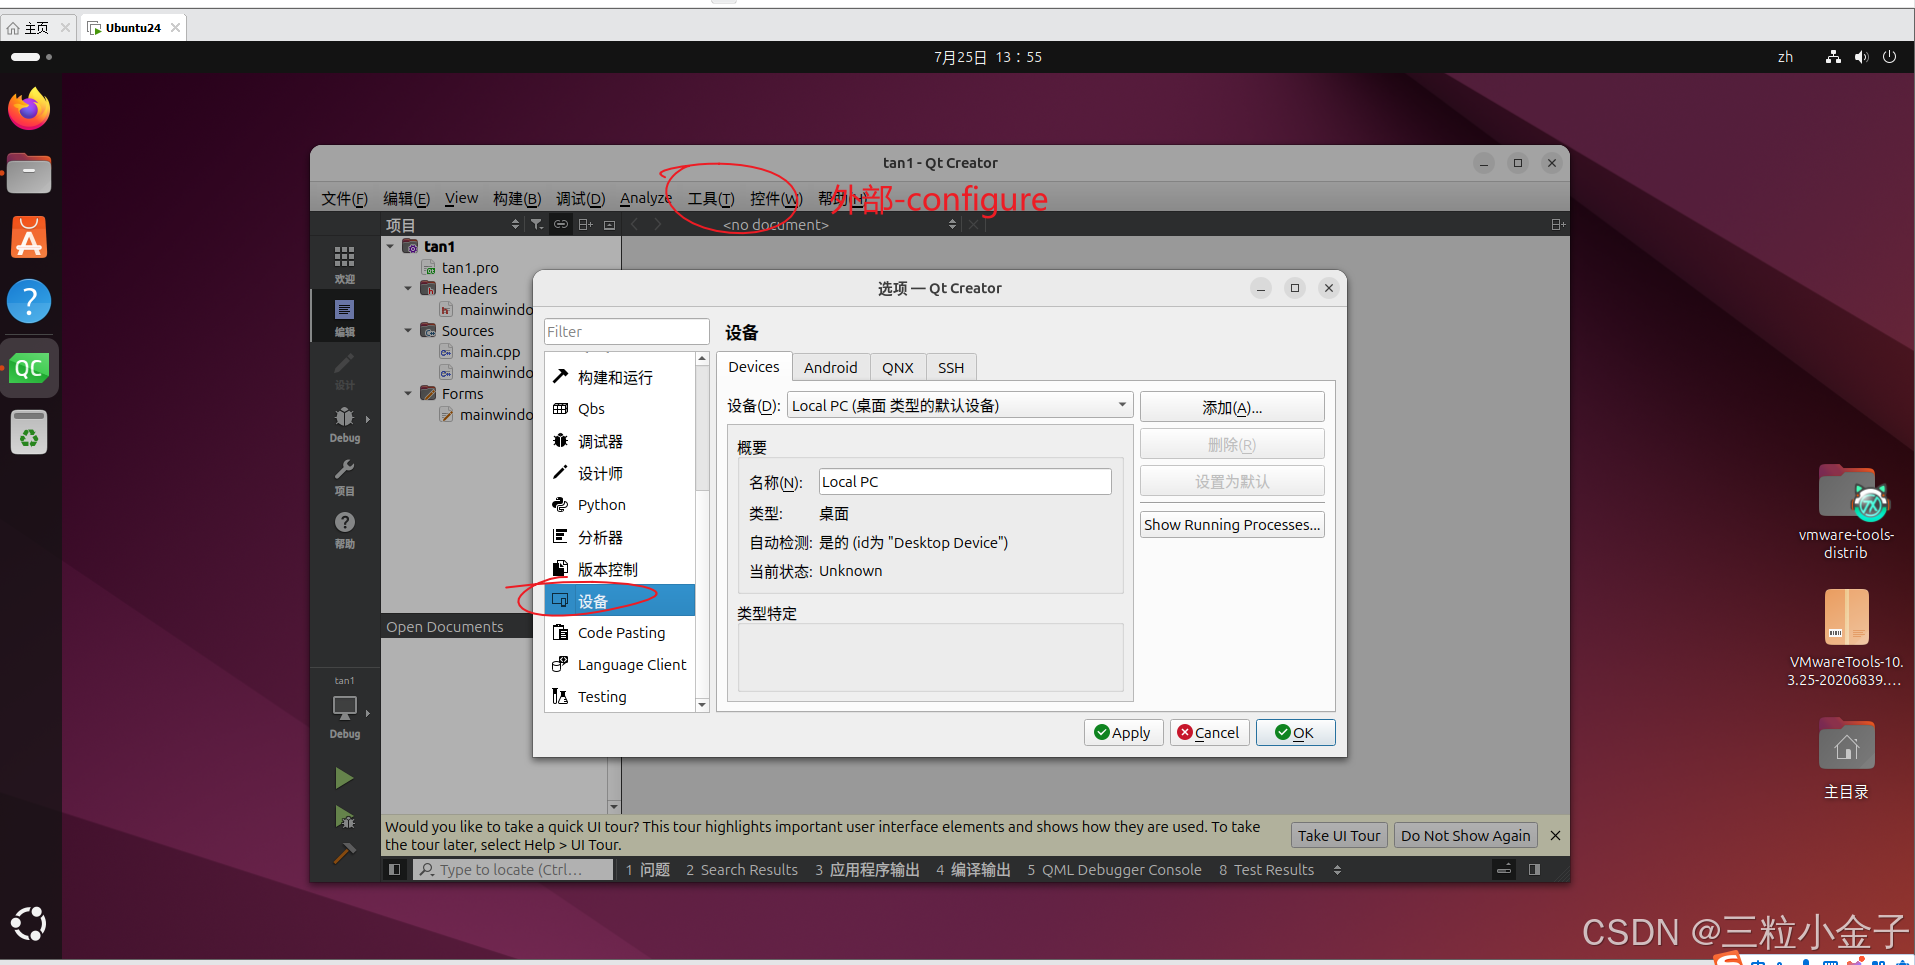The height and width of the screenshot is (965, 1915).
Task: Select the Python options category
Action: [620, 505]
